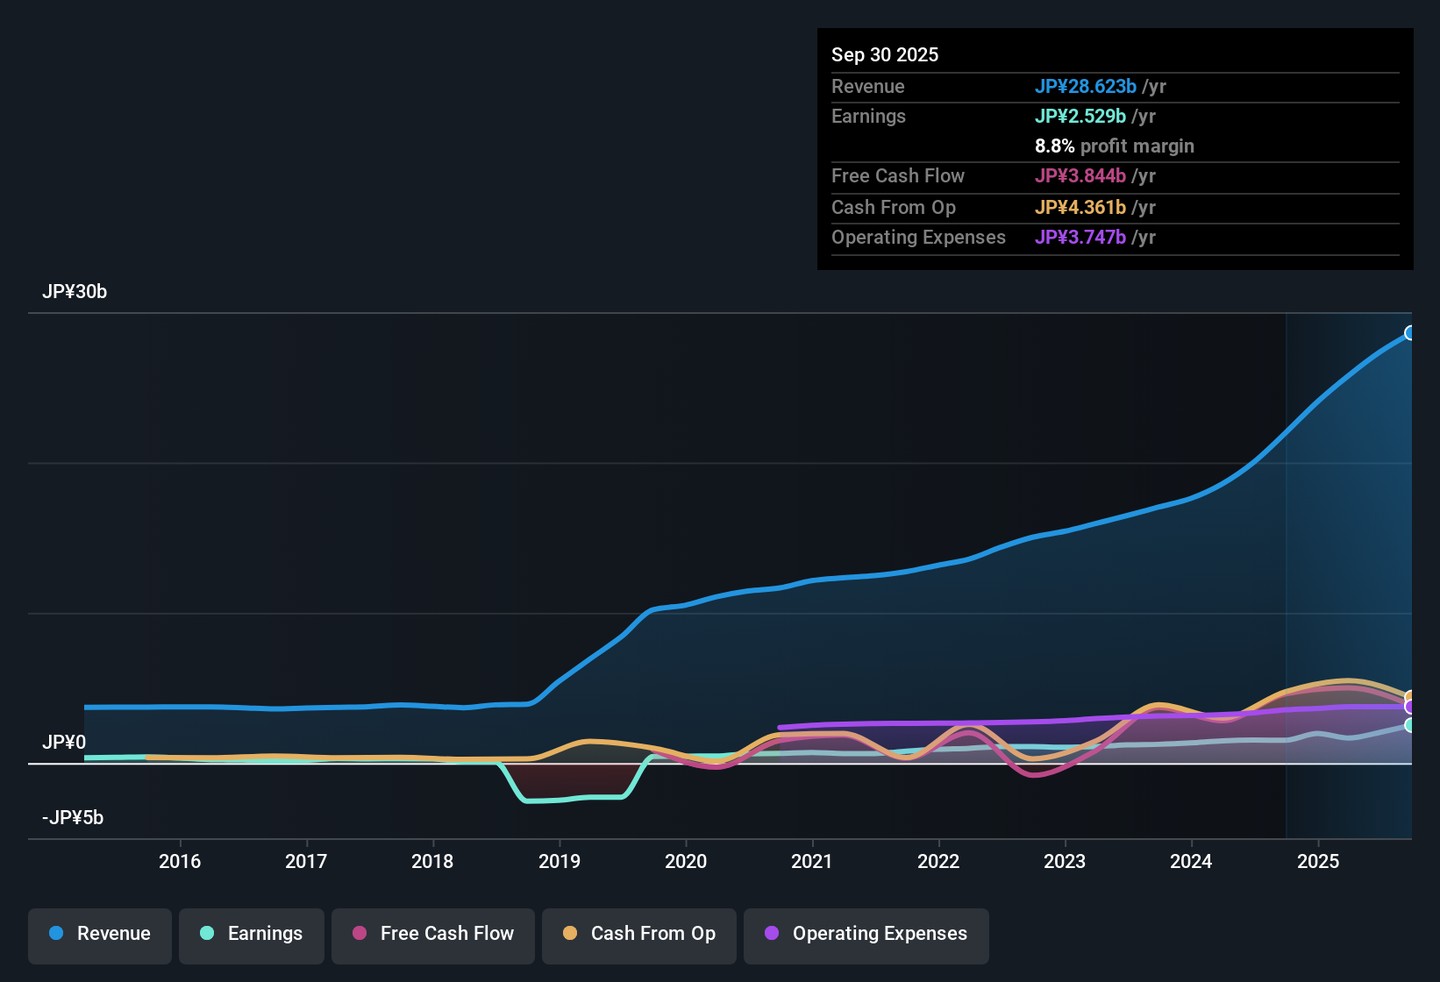Click the JP¥28.623b revenue value in tooltip
Viewport: 1440px width, 982px height.
pos(1086,87)
